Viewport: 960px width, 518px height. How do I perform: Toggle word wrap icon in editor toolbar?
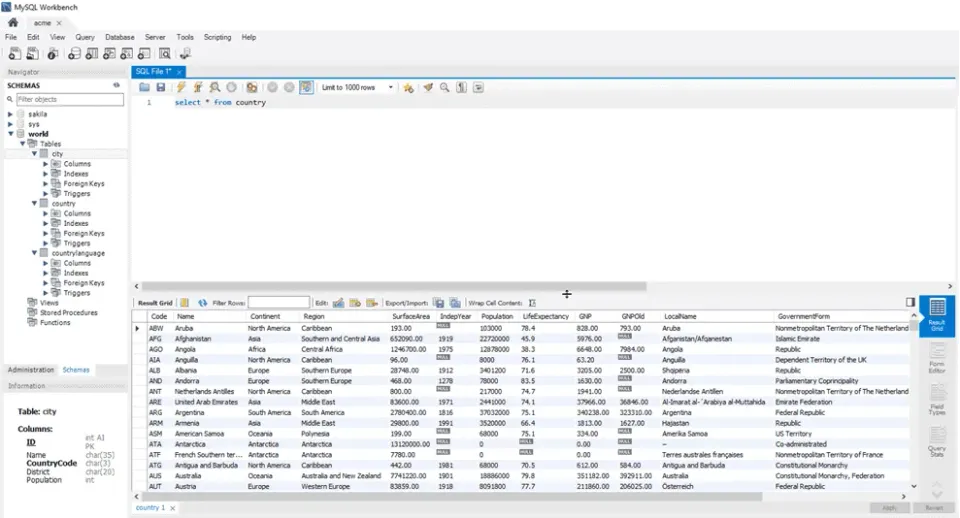478,88
